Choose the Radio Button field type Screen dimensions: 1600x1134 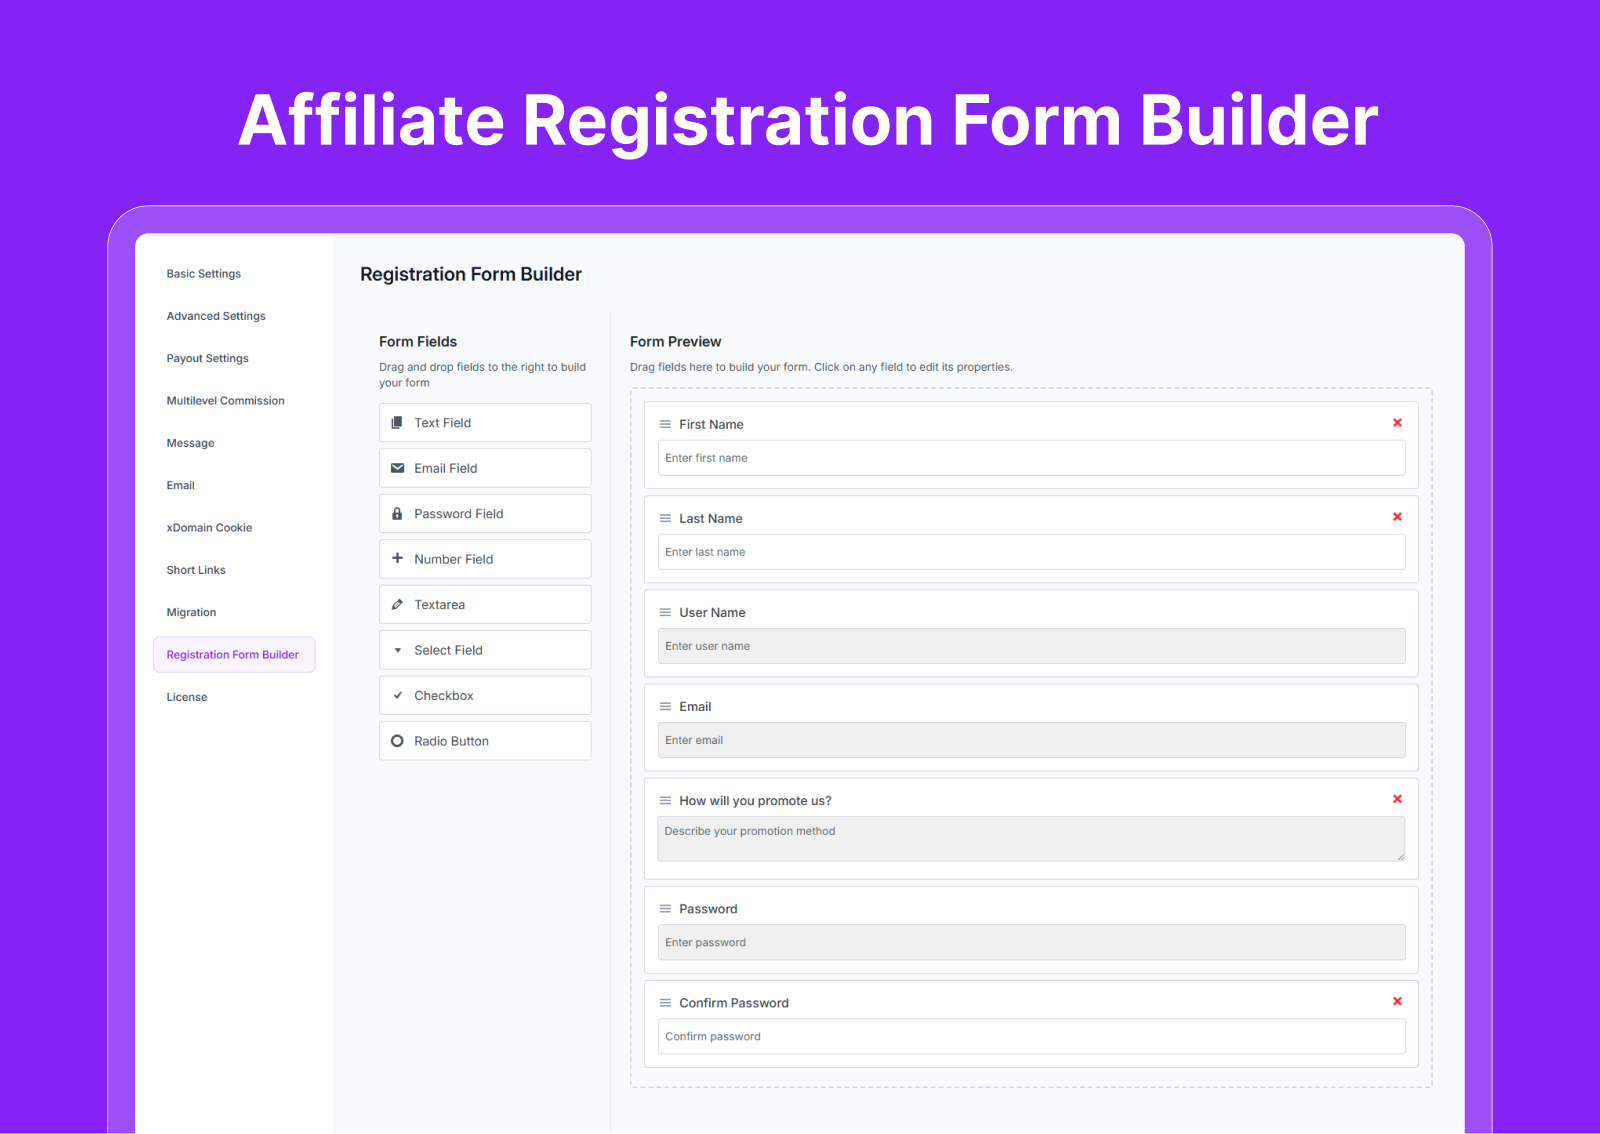pyautogui.click(x=485, y=741)
